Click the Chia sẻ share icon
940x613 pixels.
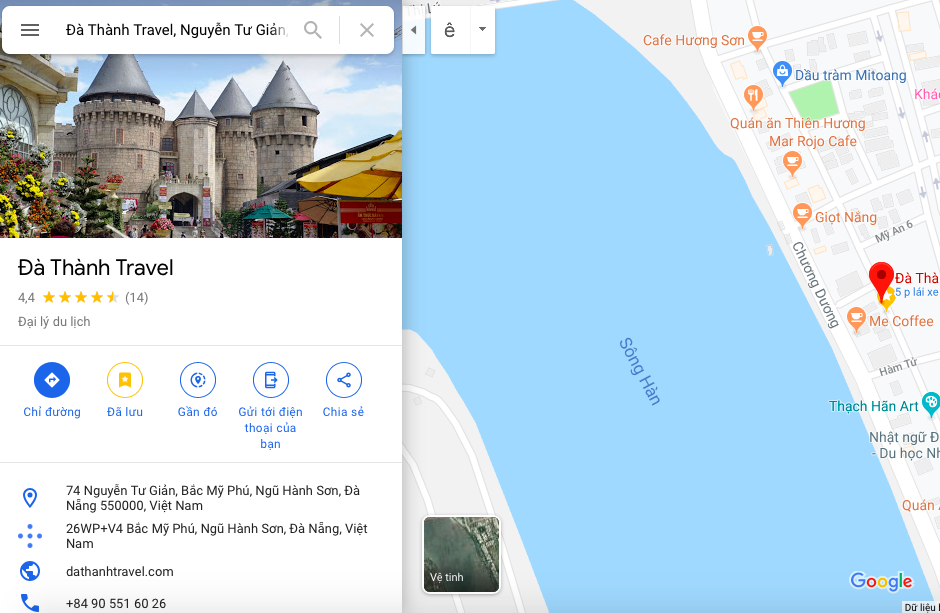pyautogui.click(x=344, y=380)
